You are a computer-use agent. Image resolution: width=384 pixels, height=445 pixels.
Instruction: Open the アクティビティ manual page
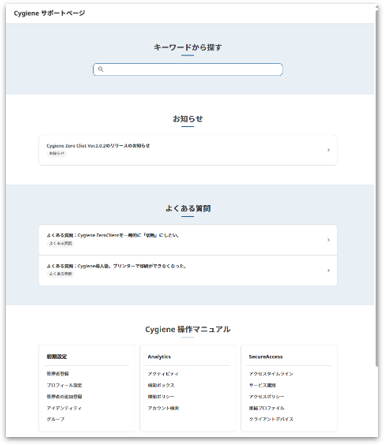163,374
